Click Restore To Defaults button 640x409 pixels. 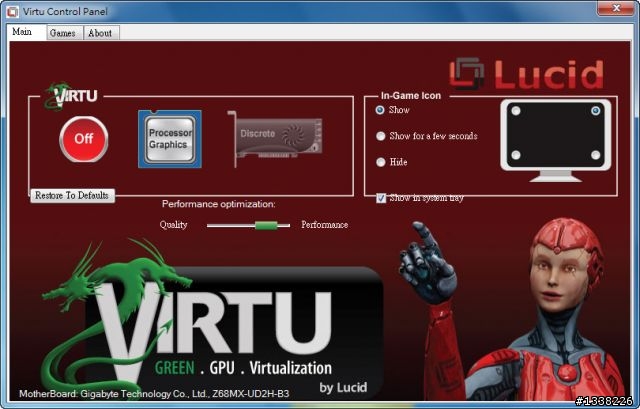72,196
